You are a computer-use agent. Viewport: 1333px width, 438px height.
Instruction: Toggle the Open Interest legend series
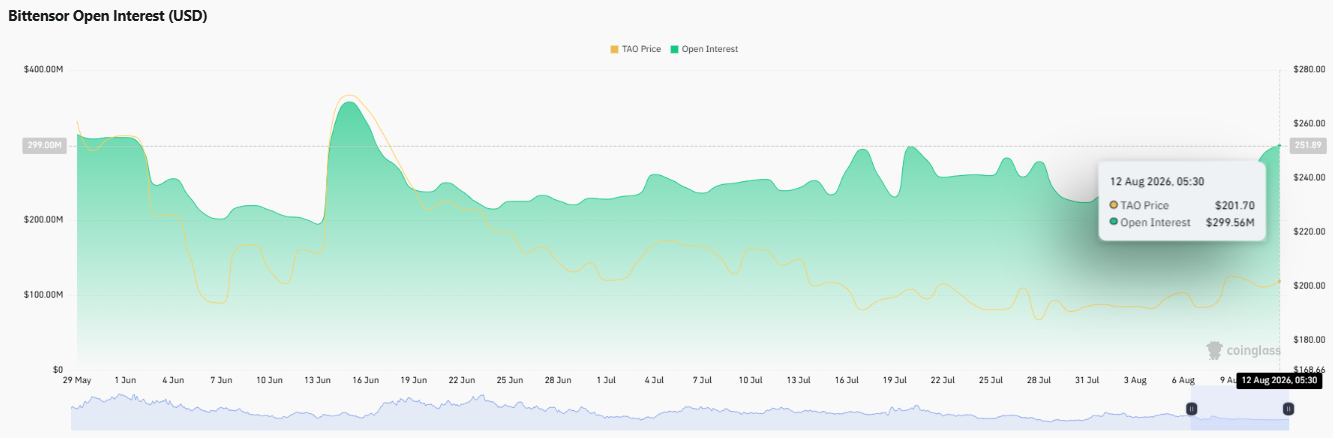(x=704, y=49)
